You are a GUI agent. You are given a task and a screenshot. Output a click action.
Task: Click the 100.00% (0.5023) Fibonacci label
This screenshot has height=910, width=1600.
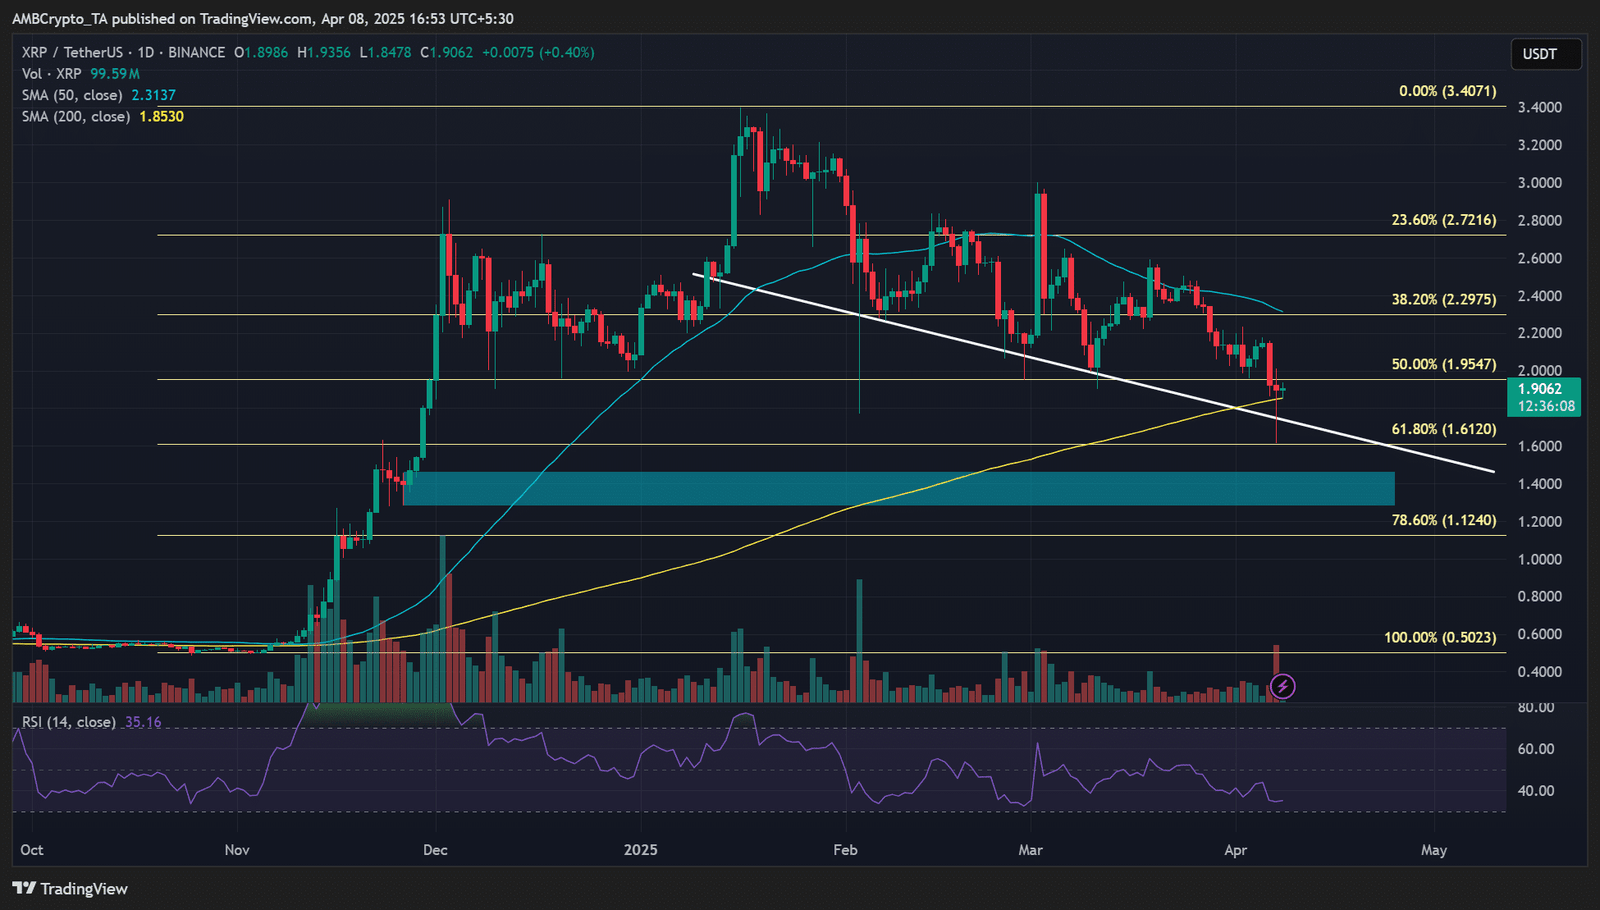(1440, 637)
